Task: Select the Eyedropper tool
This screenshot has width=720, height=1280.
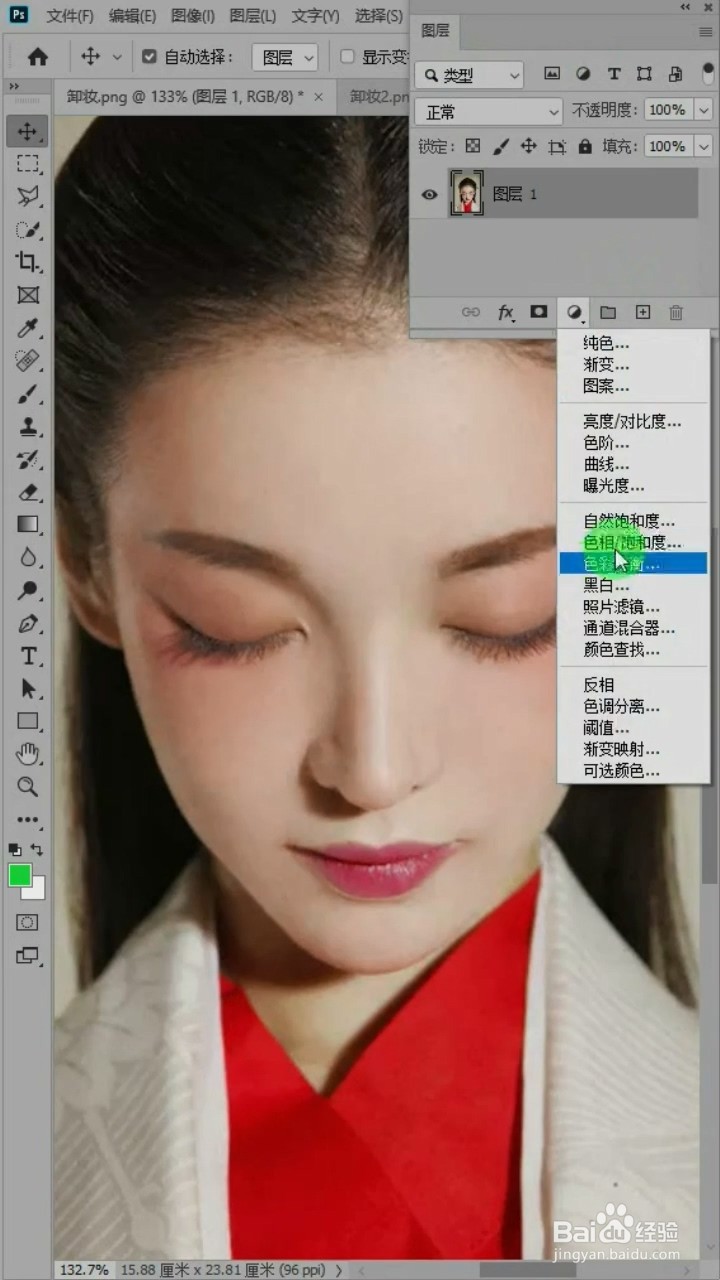Action: point(28,328)
